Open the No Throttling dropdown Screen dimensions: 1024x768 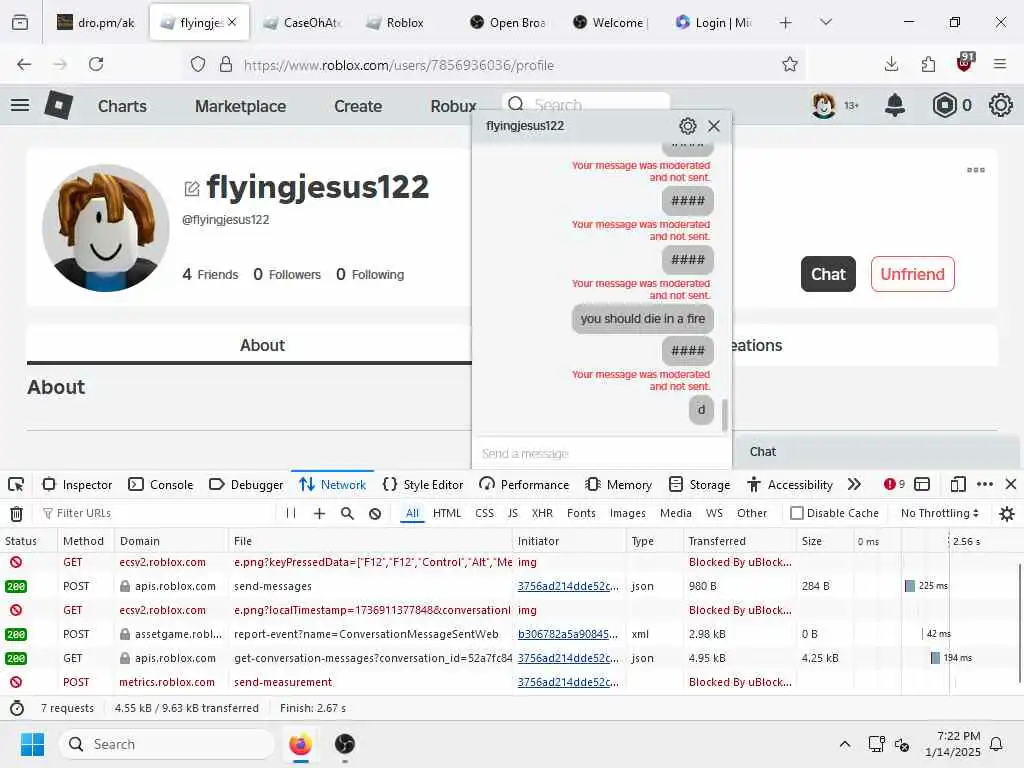pos(939,513)
